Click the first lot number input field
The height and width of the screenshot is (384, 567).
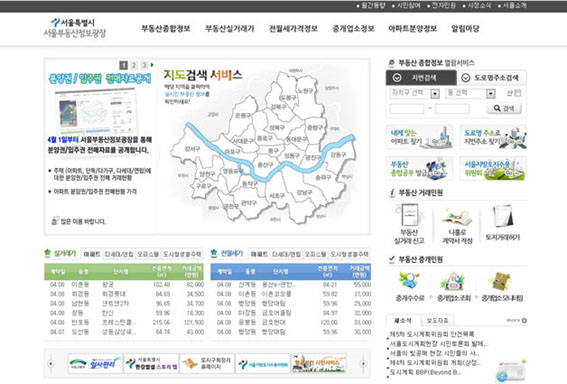coord(407,108)
